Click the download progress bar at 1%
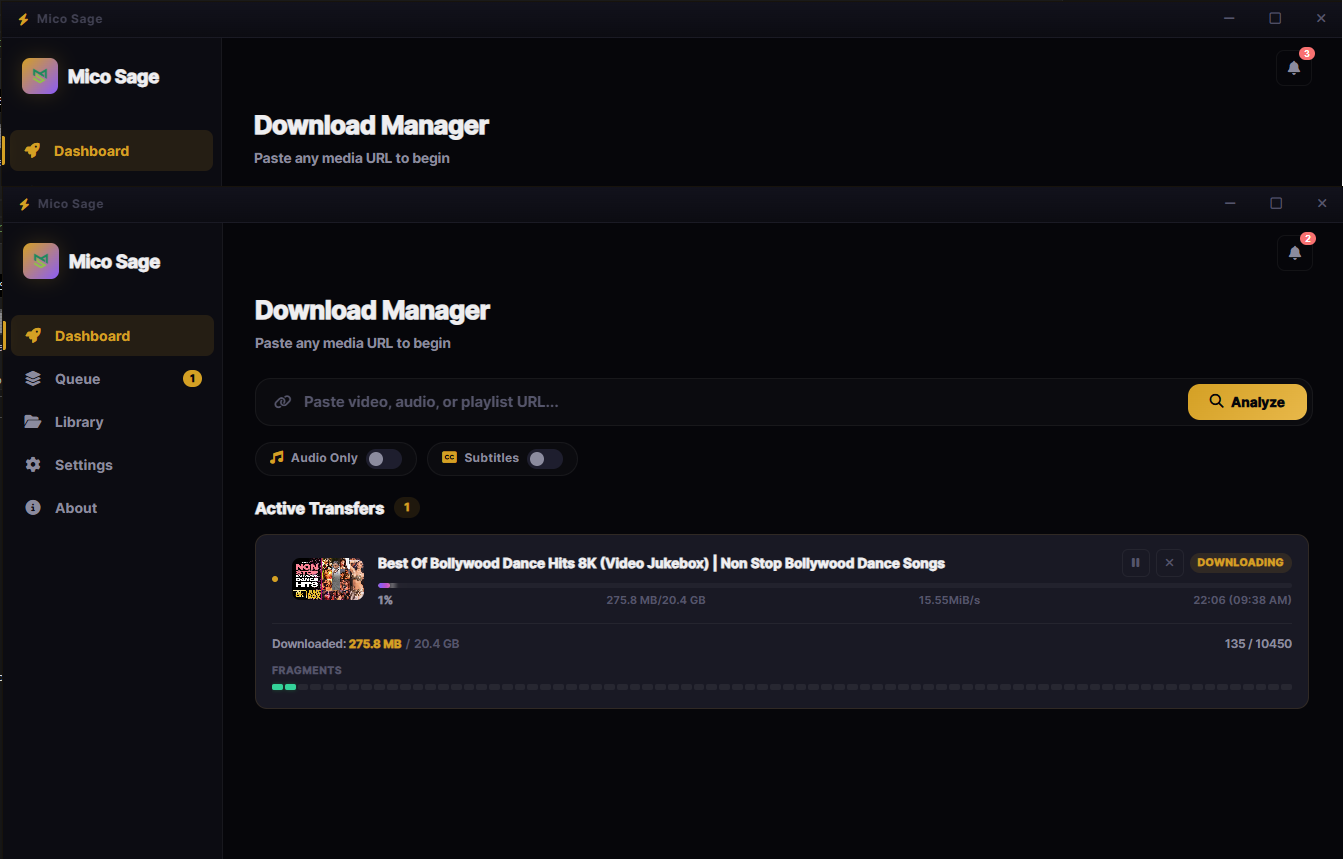This screenshot has height=859, width=1343. pyautogui.click(x=834, y=586)
